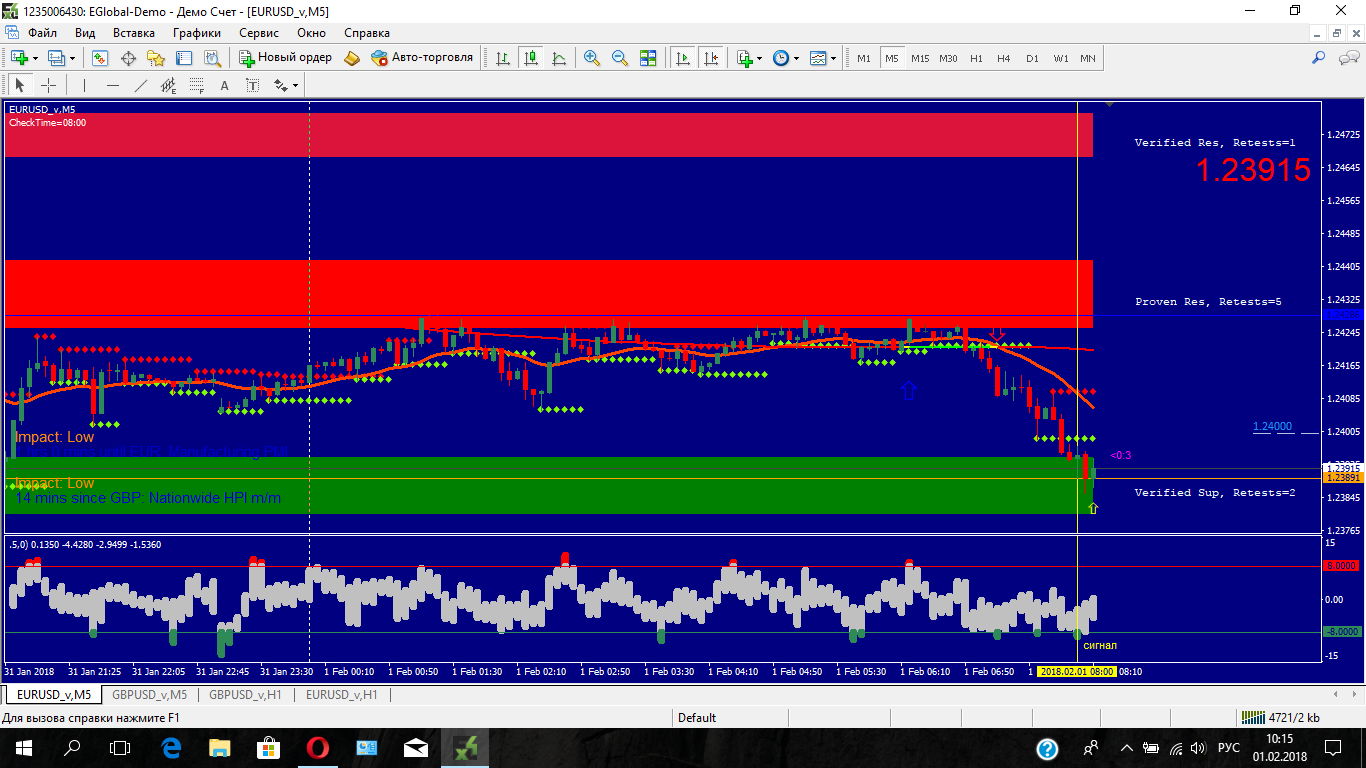
Task: Select the Equidistant Channel tool
Action: pyautogui.click(x=168, y=85)
